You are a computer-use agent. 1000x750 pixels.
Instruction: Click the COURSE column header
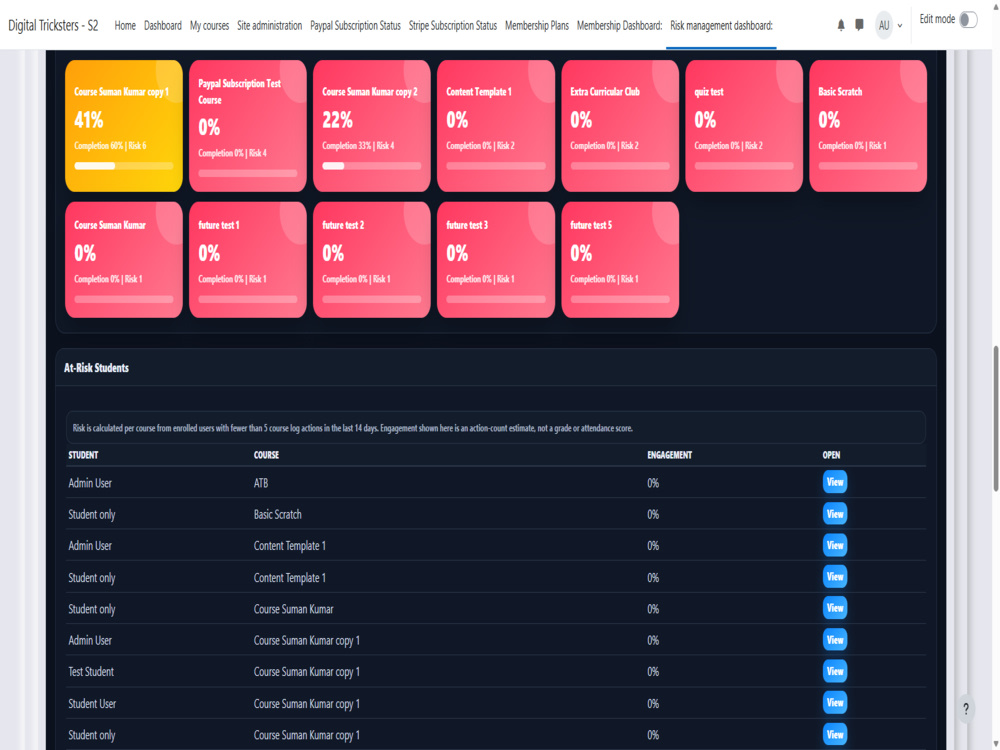click(x=266, y=455)
